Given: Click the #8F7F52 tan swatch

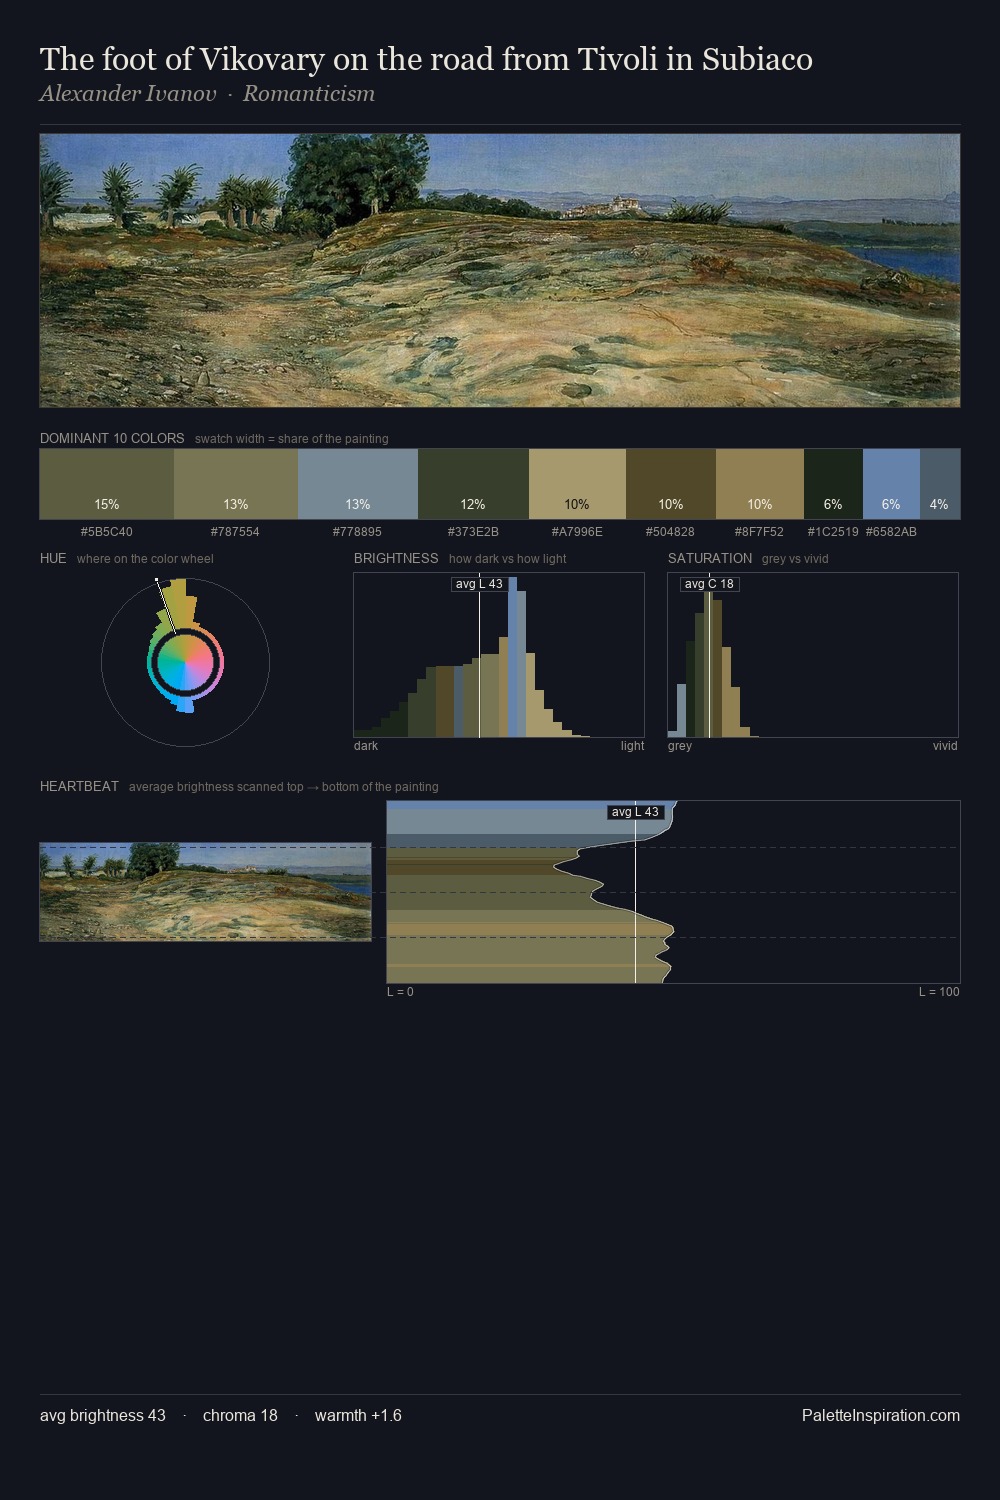Looking at the screenshot, I should (760, 484).
